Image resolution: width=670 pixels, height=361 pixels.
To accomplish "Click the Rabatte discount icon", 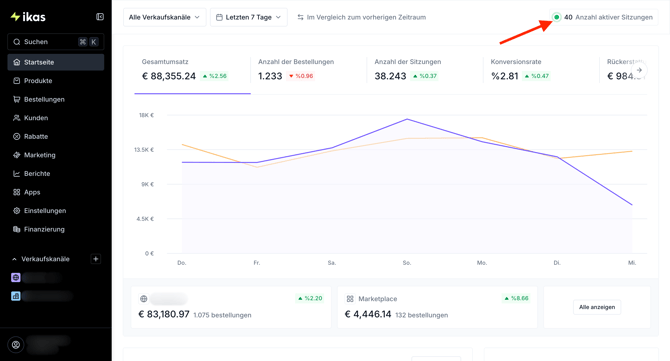I will point(17,137).
